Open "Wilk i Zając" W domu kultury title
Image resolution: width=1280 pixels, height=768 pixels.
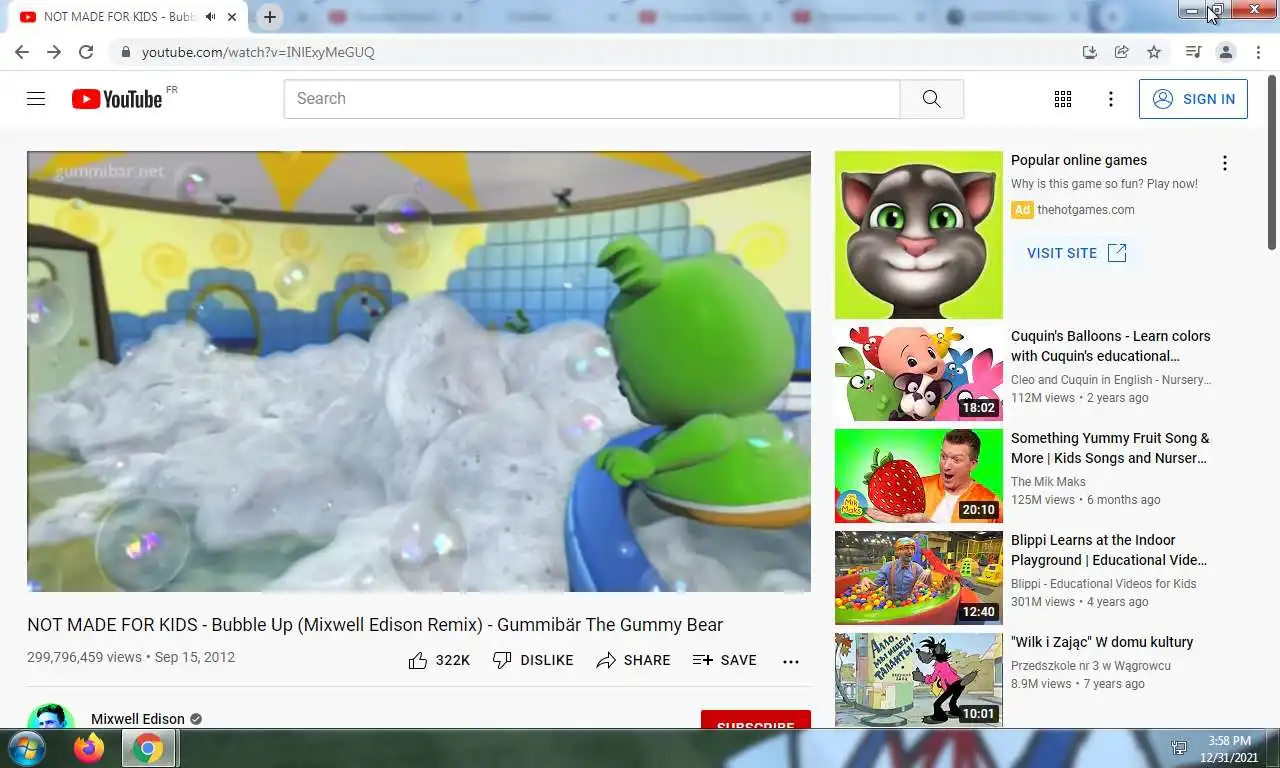[x=1102, y=642]
